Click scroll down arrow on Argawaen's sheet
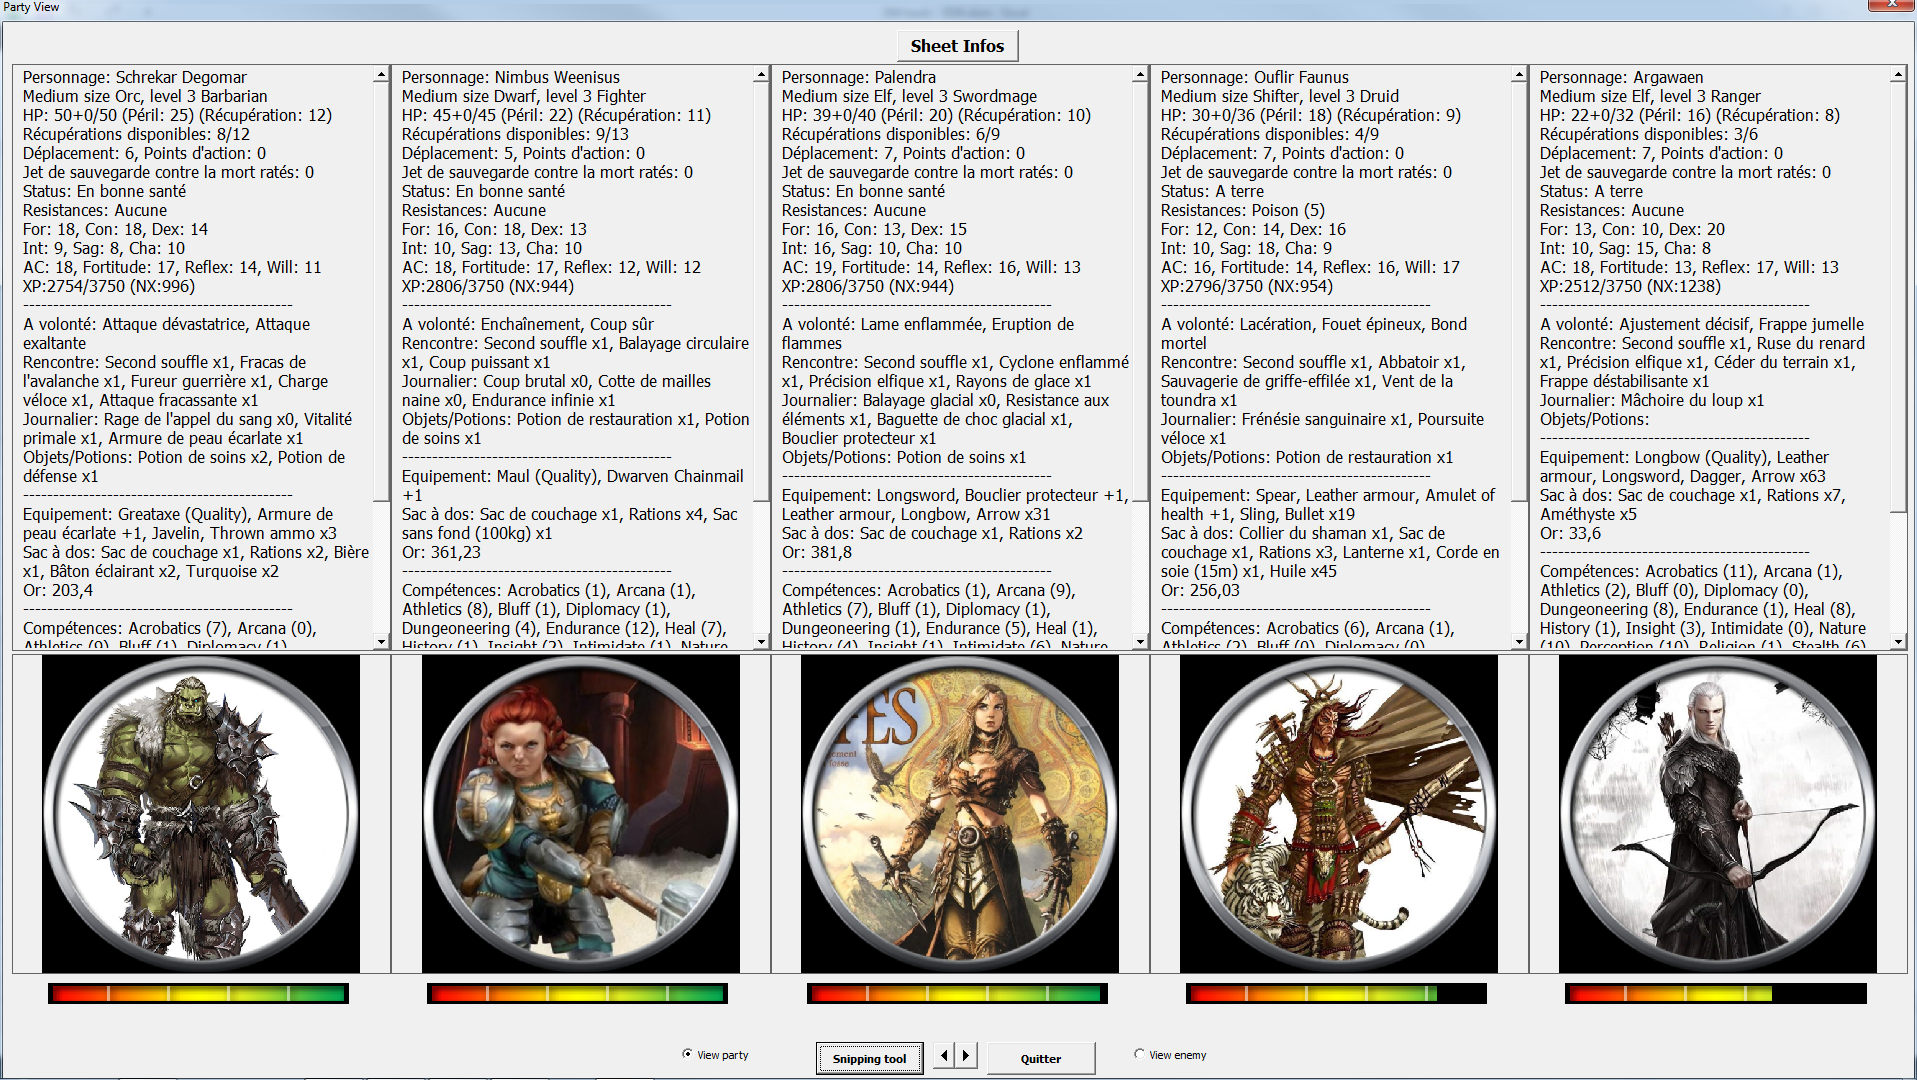1917x1080 pixels. click(x=1898, y=641)
